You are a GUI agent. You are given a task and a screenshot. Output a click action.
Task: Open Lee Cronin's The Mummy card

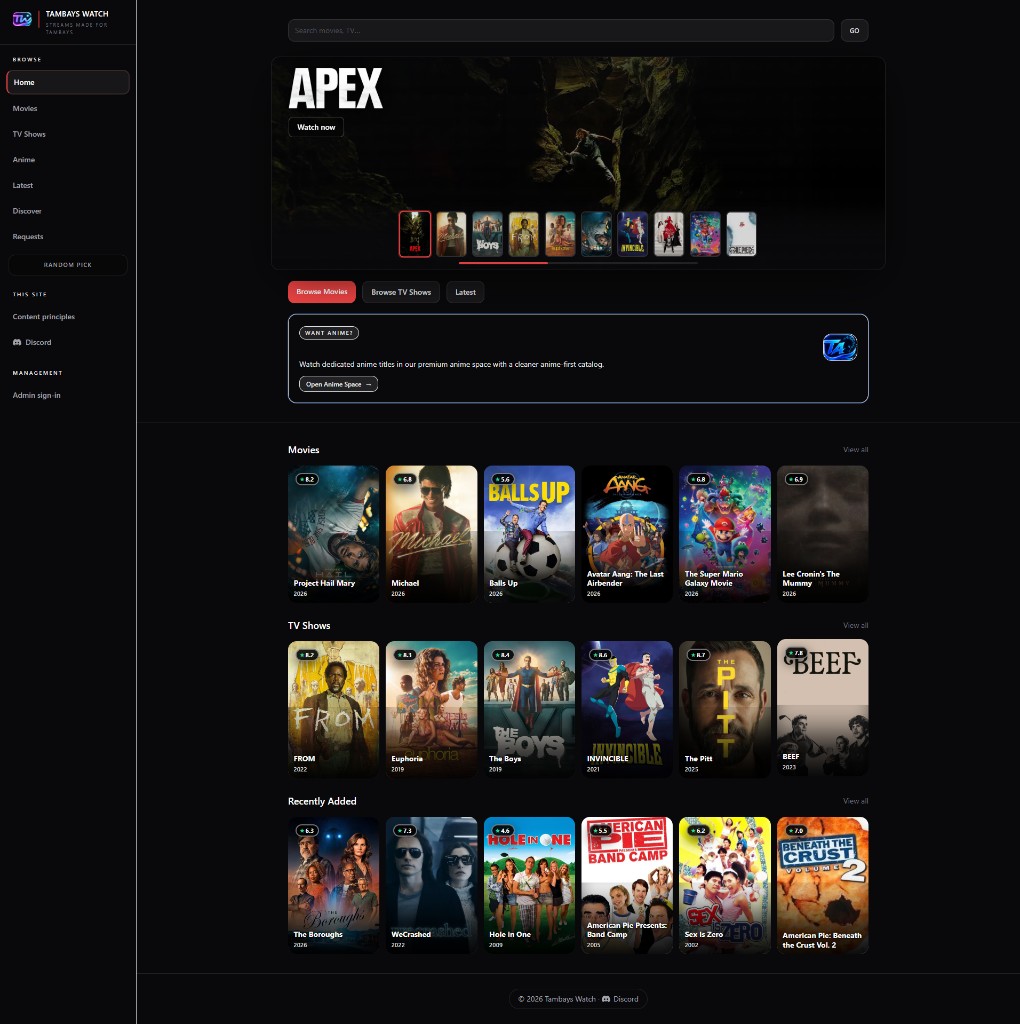coord(823,534)
